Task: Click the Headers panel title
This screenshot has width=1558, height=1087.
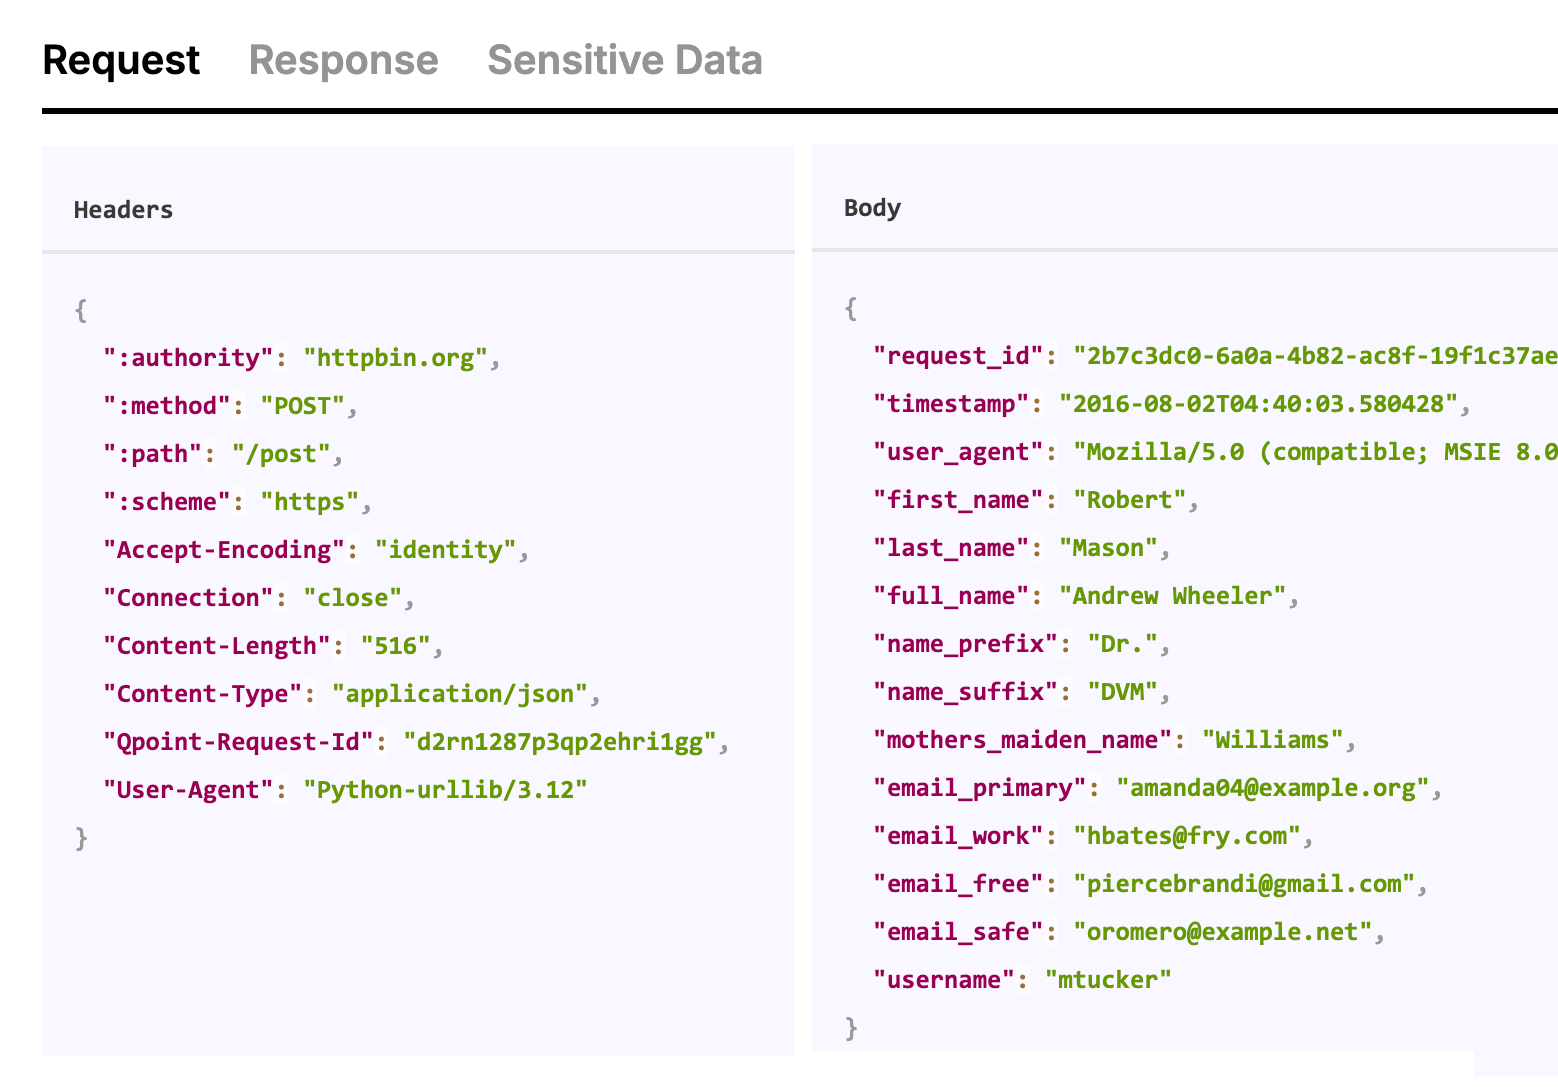Action: (x=123, y=210)
